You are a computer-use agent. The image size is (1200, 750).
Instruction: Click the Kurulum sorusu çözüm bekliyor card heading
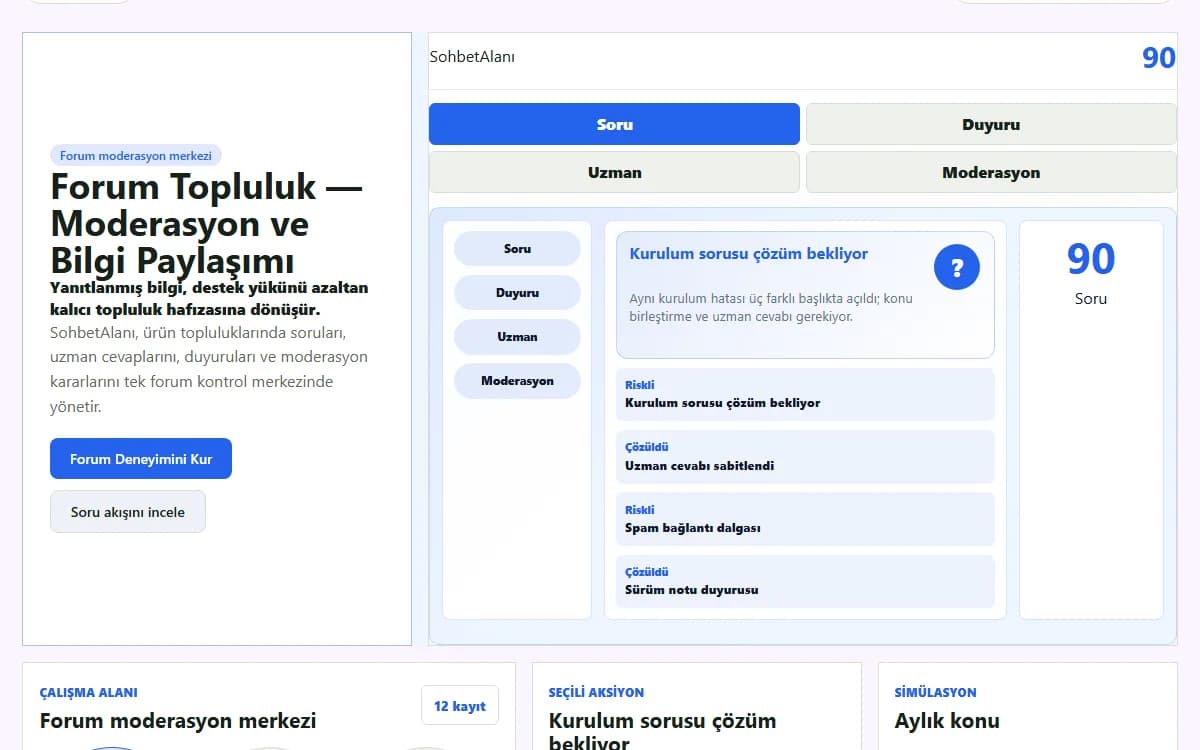click(x=749, y=254)
